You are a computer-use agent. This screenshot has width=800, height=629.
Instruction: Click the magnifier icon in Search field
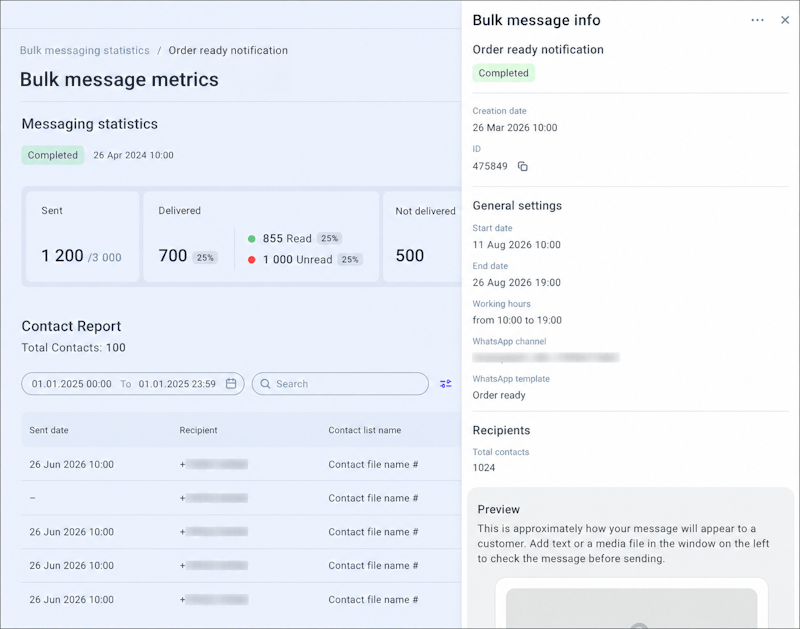(265, 384)
